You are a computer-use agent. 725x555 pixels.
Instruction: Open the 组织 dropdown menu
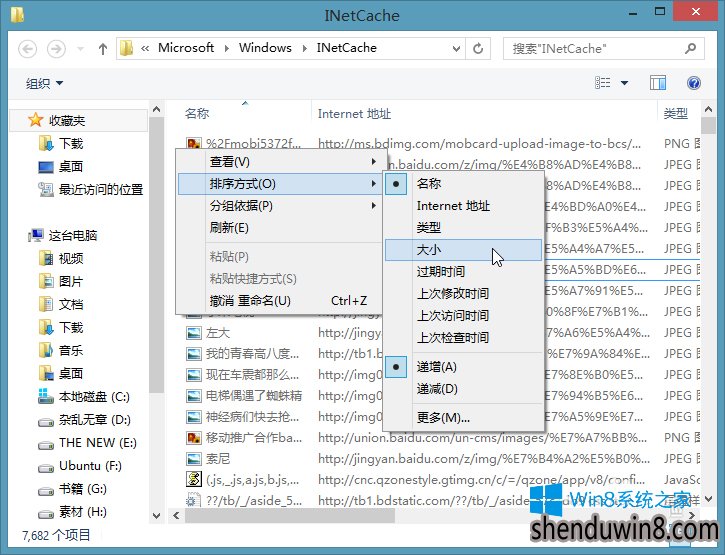44,83
